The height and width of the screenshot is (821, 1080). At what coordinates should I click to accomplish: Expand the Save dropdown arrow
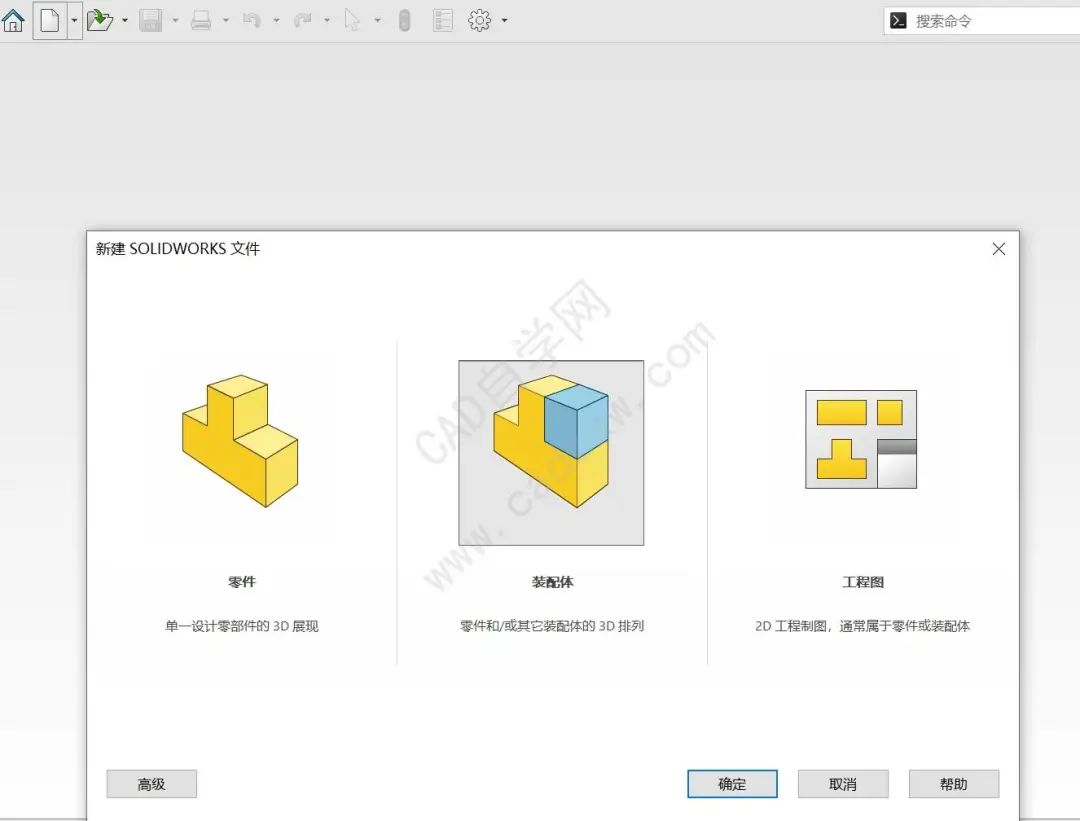[x=175, y=21]
